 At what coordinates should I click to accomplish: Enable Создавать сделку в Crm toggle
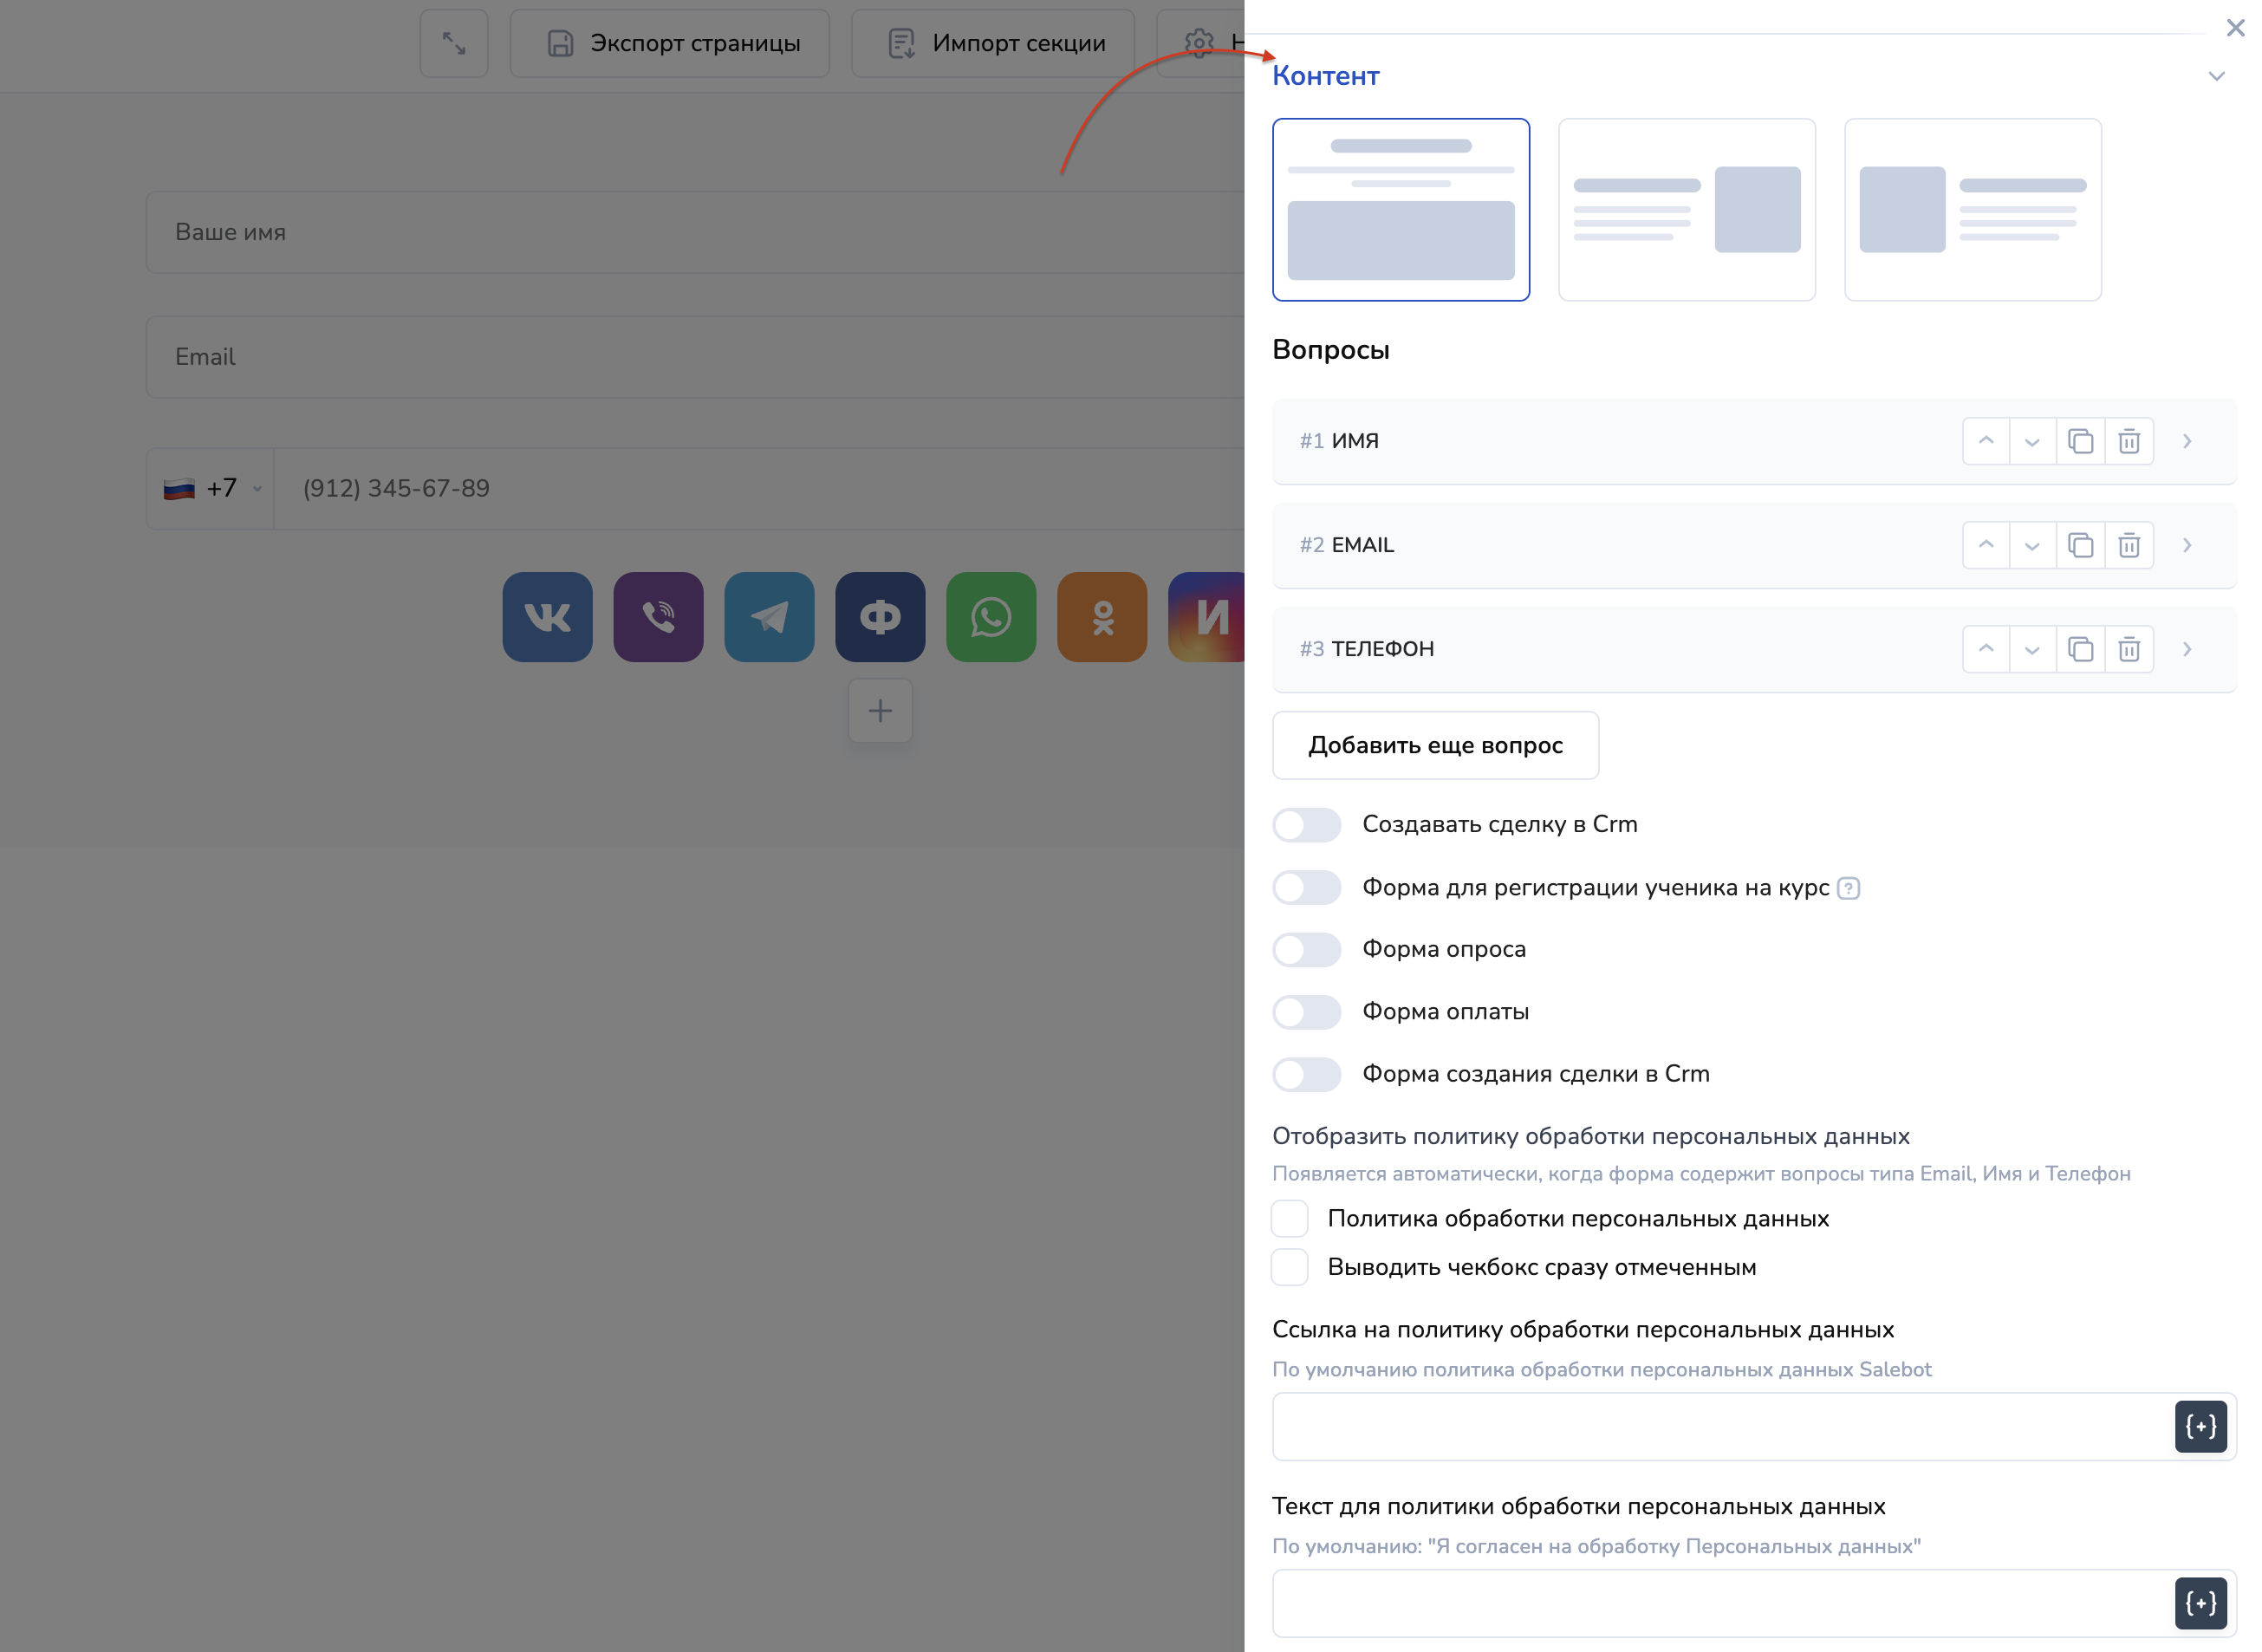[x=1306, y=825]
